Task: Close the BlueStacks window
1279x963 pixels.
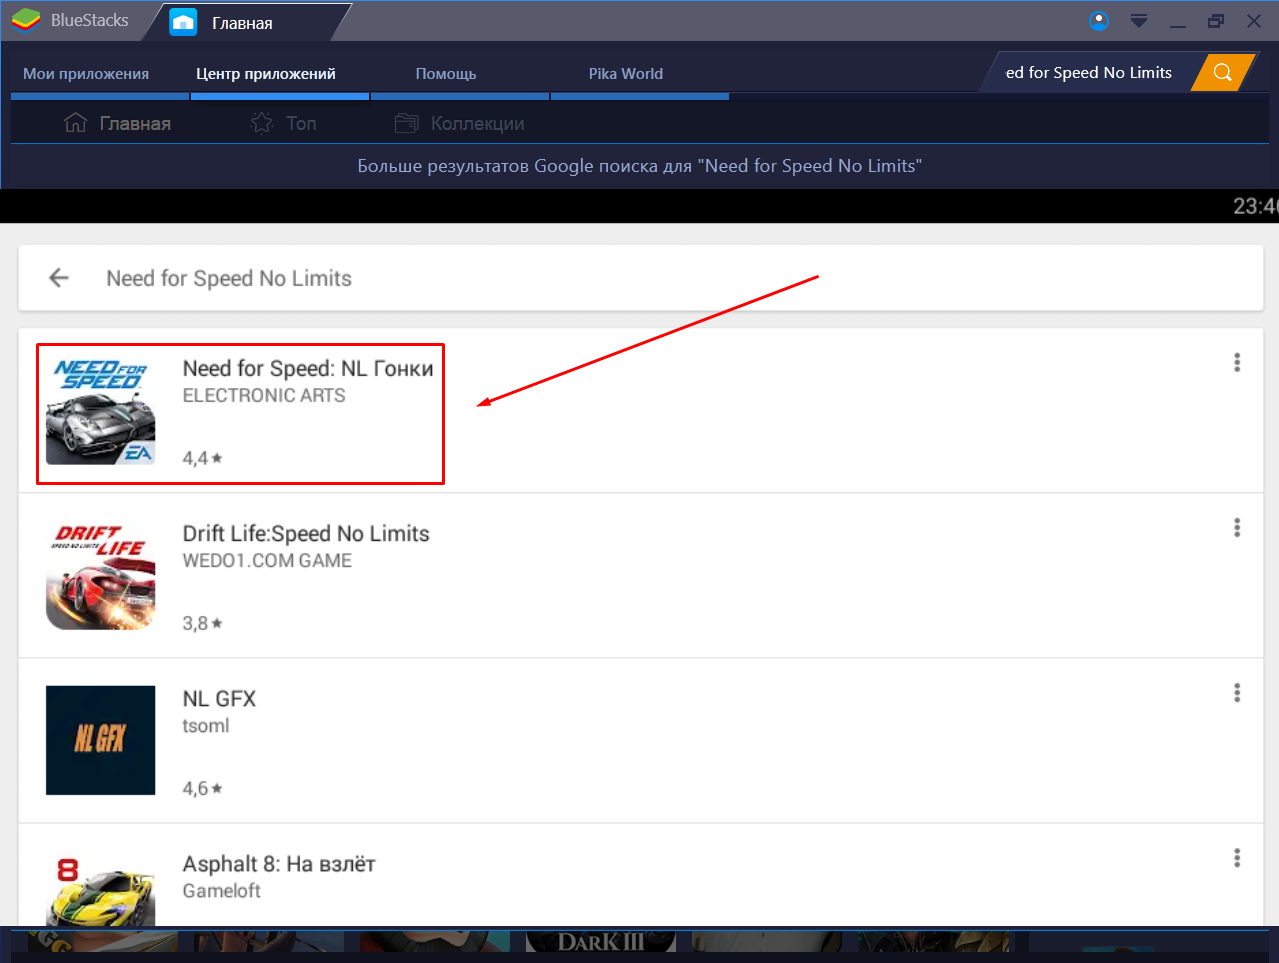Action: point(1254,21)
